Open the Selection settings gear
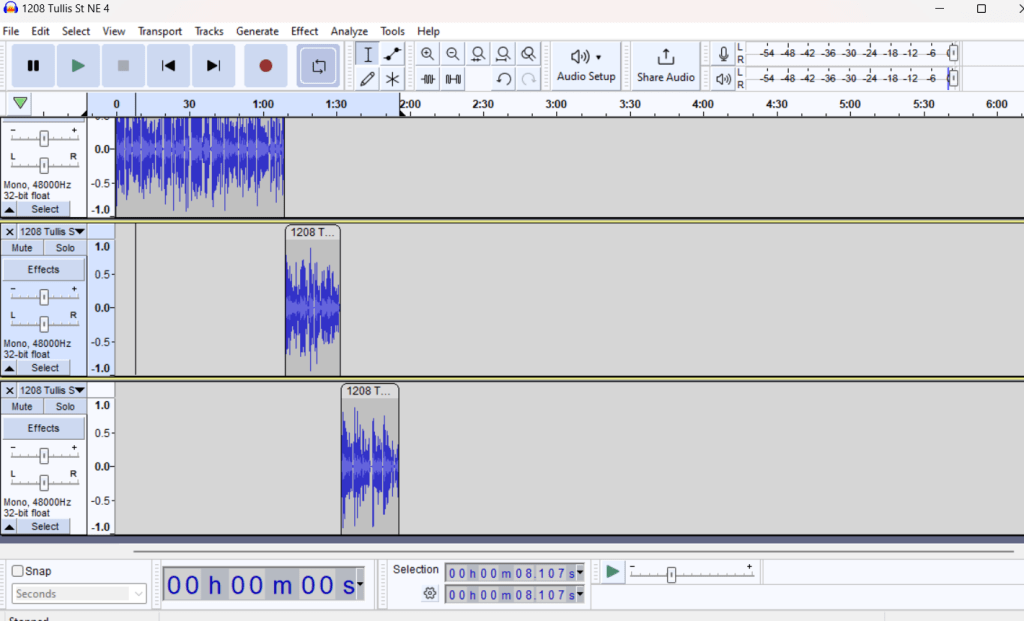This screenshot has height=621, width=1024. (430, 594)
